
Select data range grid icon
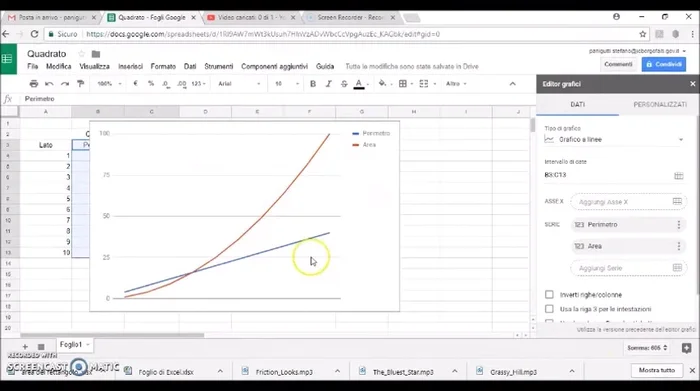click(679, 176)
